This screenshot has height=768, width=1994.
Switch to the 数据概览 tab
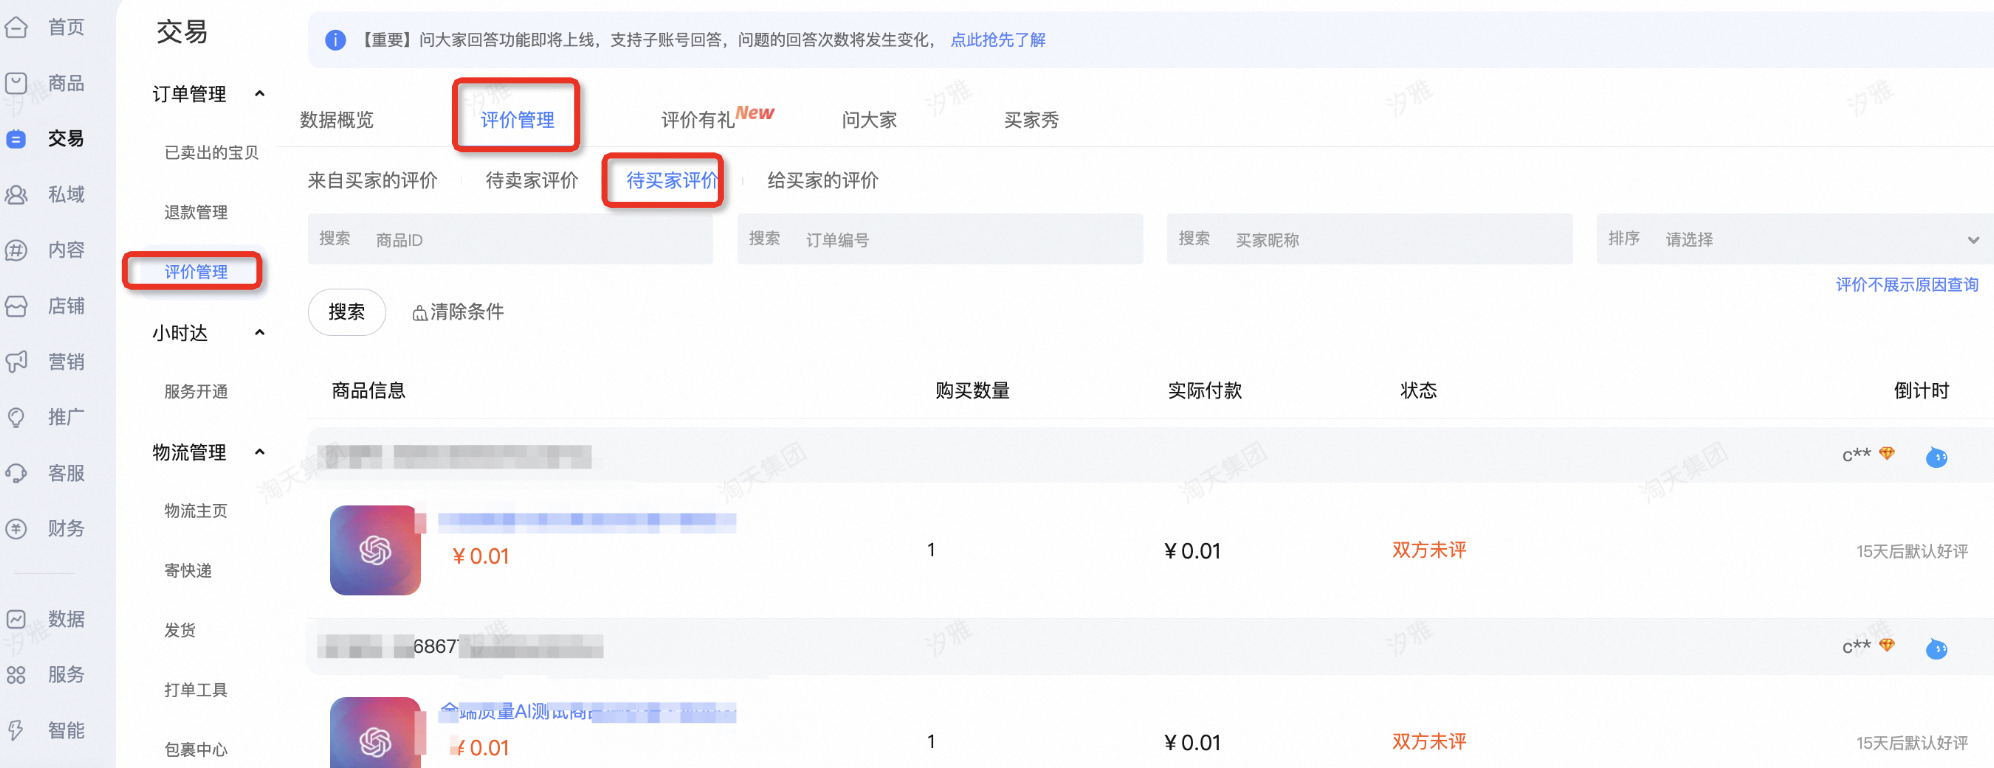(337, 120)
